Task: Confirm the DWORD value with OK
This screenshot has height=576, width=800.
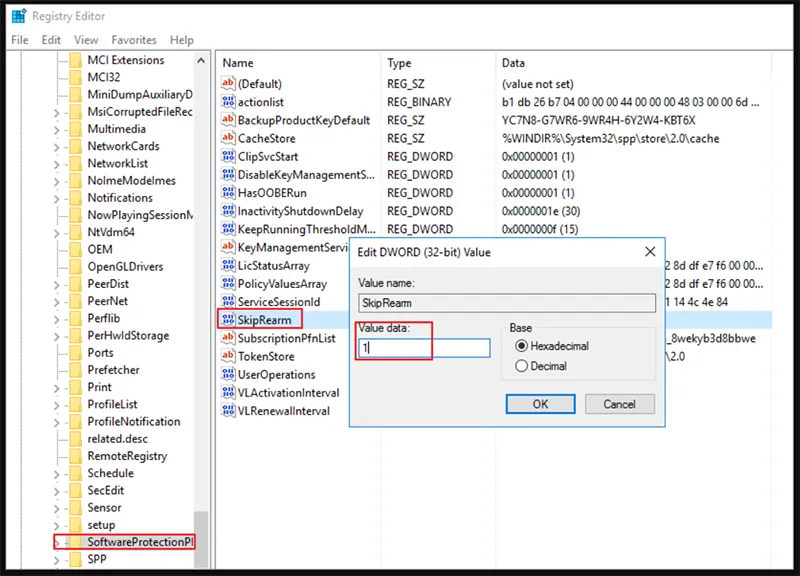Action: (x=539, y=404)
